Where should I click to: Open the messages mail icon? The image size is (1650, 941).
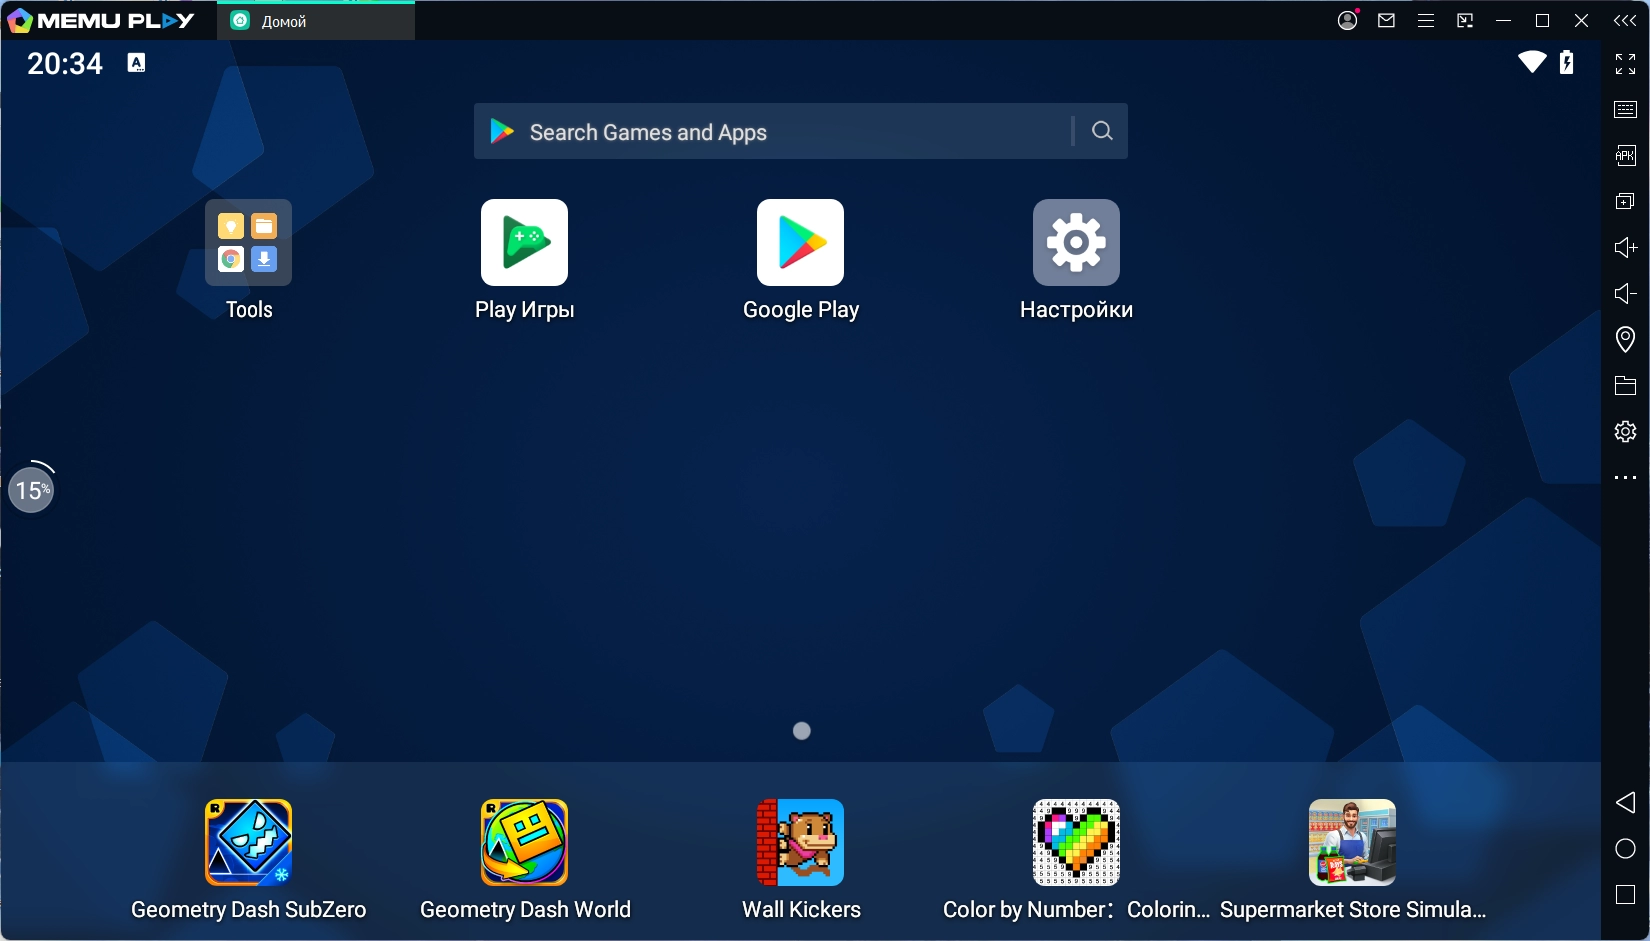coord(1386,20)
